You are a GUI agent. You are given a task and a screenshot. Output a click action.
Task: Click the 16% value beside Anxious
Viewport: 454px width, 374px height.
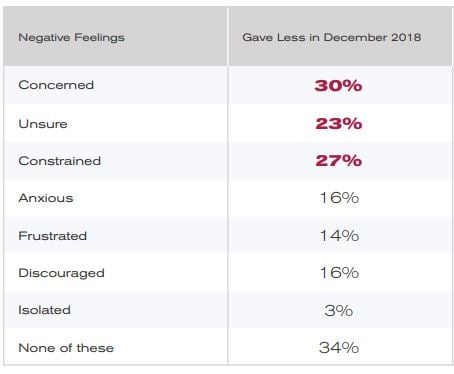click(x=339, y=198)
